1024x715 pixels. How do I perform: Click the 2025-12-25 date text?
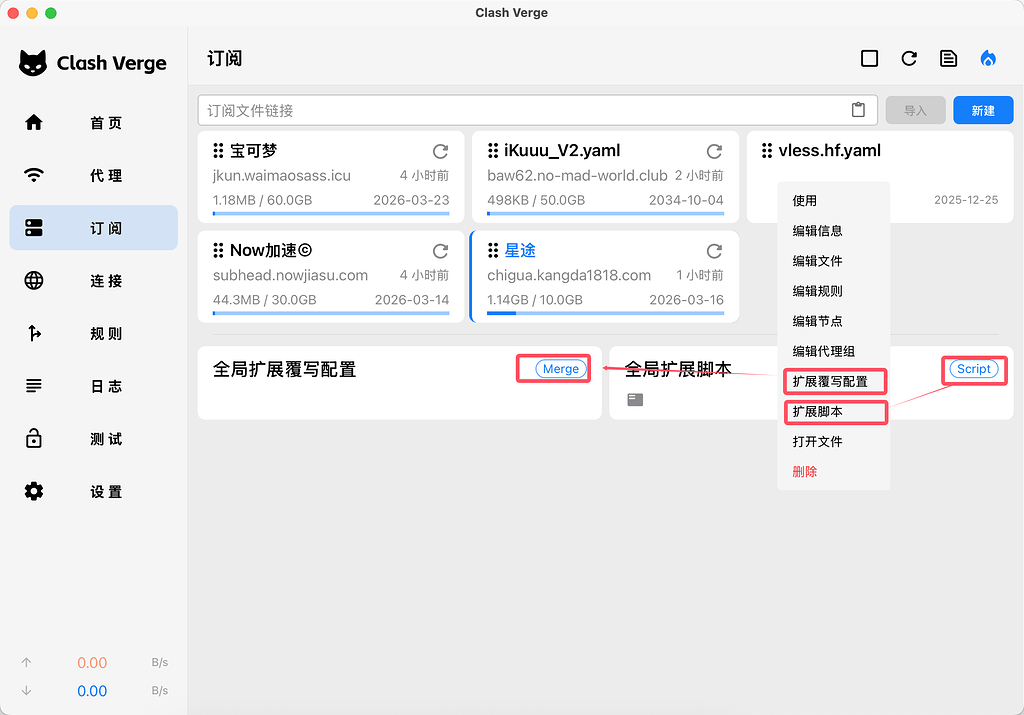966,200
